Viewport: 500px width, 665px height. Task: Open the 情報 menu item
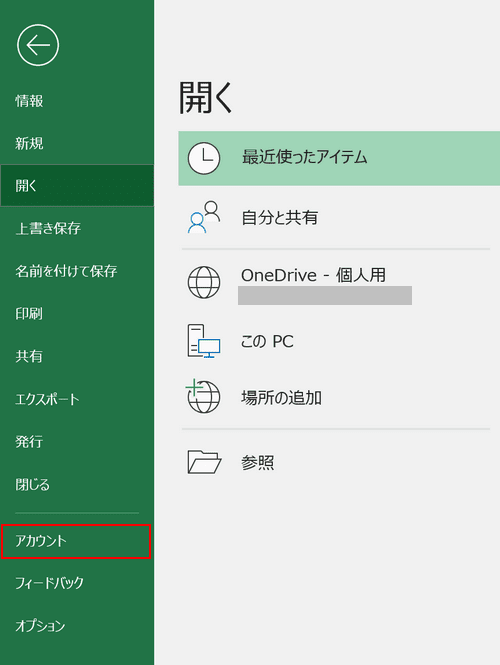tap(77, 101)
